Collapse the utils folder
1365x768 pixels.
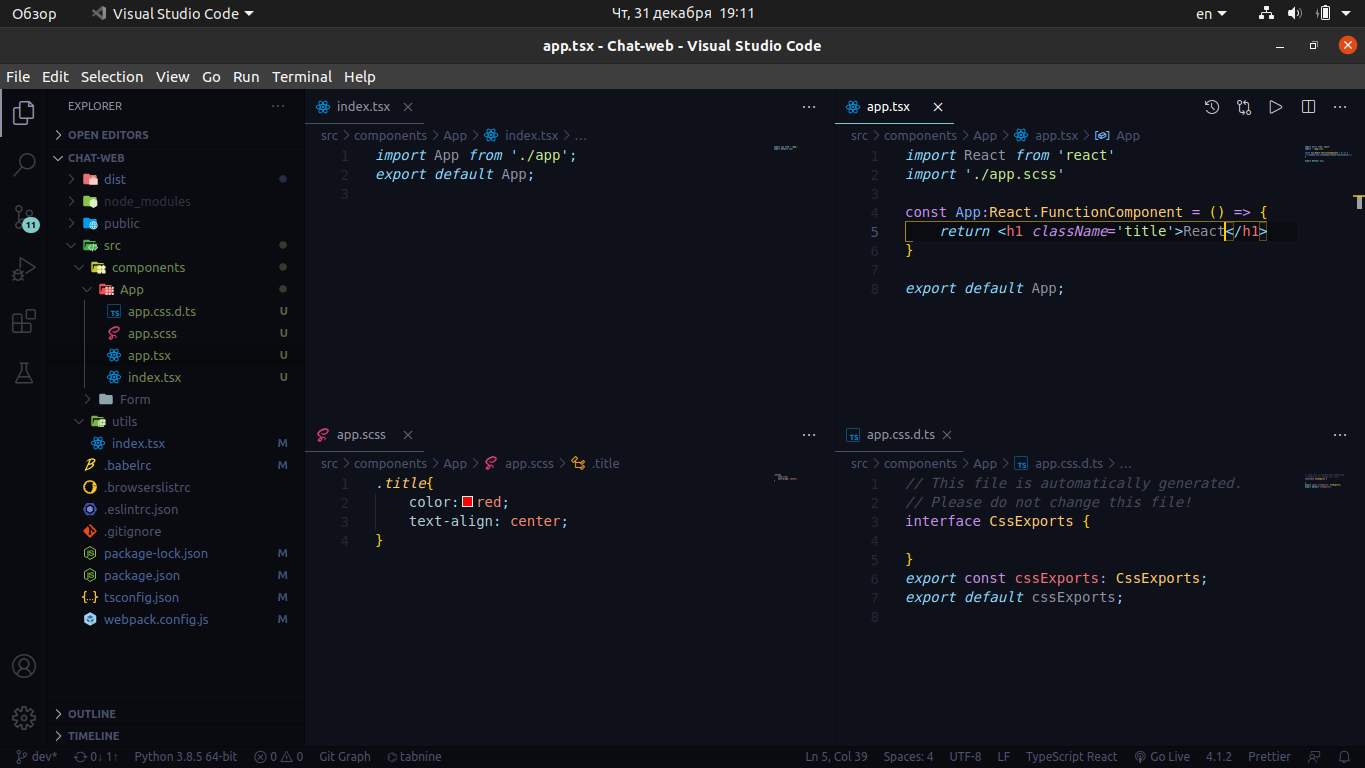tap(175, 422)
